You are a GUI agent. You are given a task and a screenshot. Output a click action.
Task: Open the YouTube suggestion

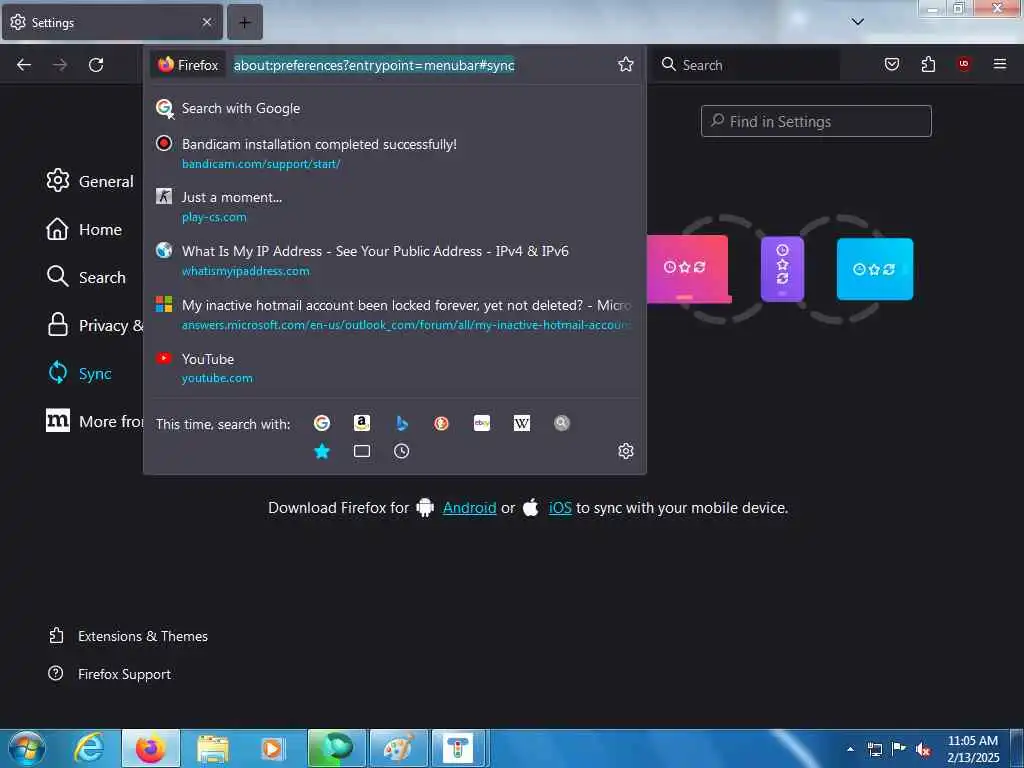coord(394,368)
